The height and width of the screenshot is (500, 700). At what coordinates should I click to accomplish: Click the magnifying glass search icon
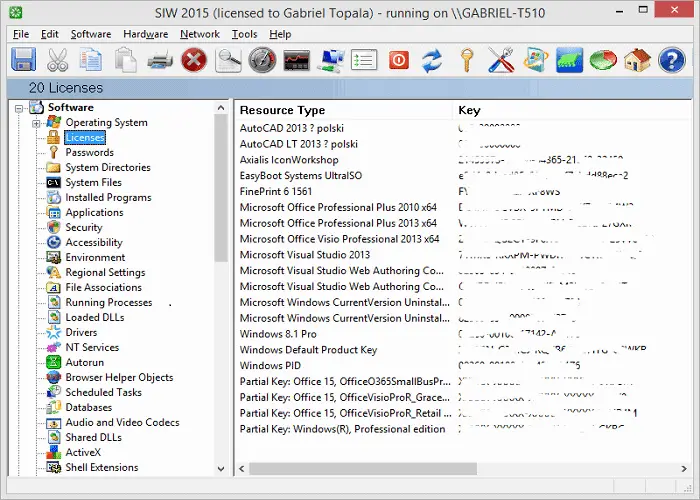click(228, 60)
